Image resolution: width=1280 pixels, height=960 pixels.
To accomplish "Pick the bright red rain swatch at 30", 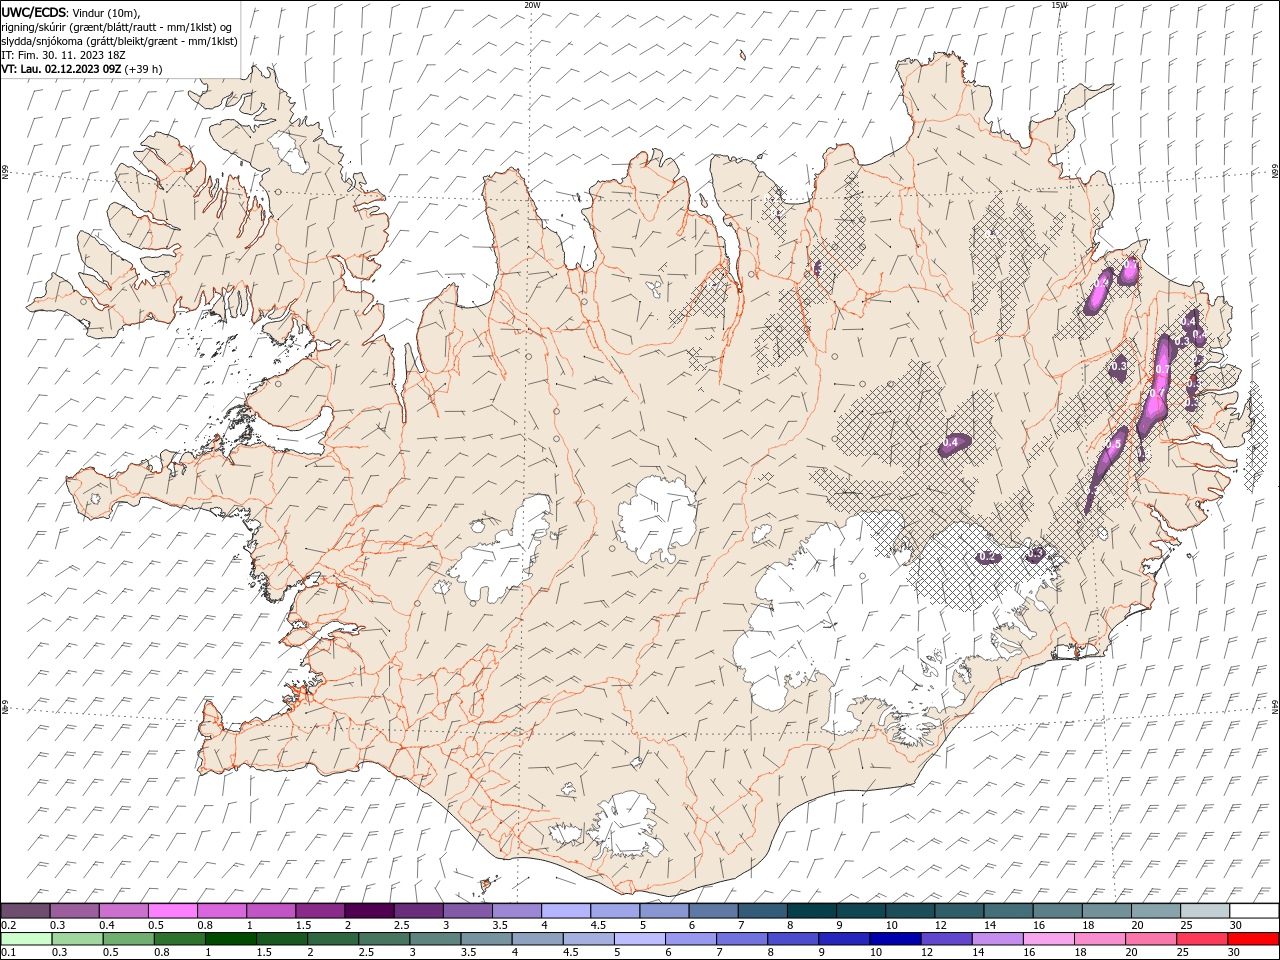I will (1253, 939).
